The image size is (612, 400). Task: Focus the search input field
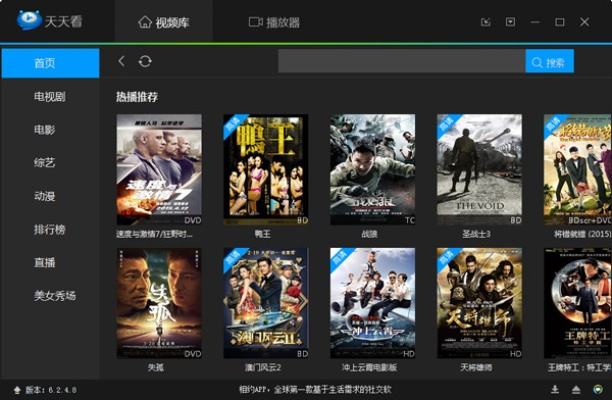coord(402,61)
